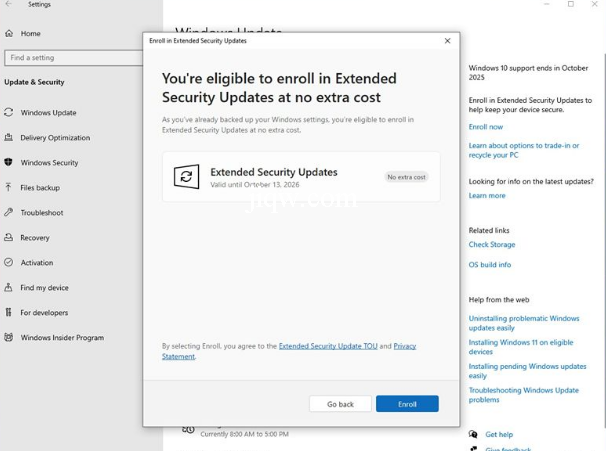Maximize the Settings window
The width and height of the screenshot is (606, 451).
click(571, 4)
